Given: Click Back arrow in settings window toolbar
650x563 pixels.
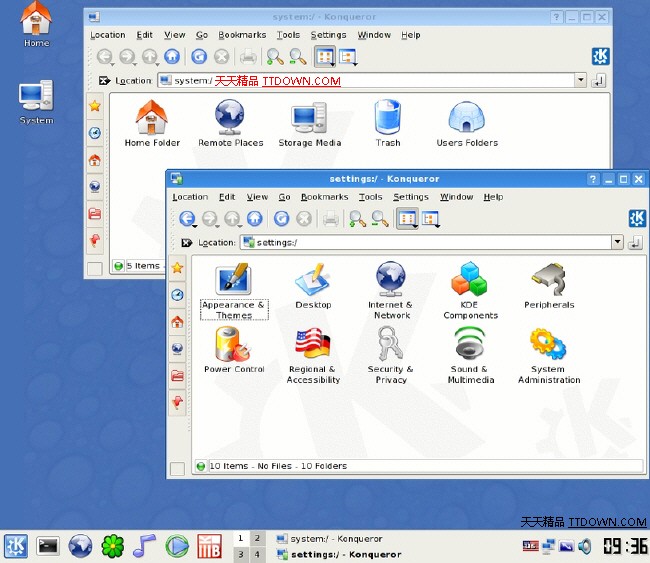Looking at the screenshot, I should (x=187, y=218).
